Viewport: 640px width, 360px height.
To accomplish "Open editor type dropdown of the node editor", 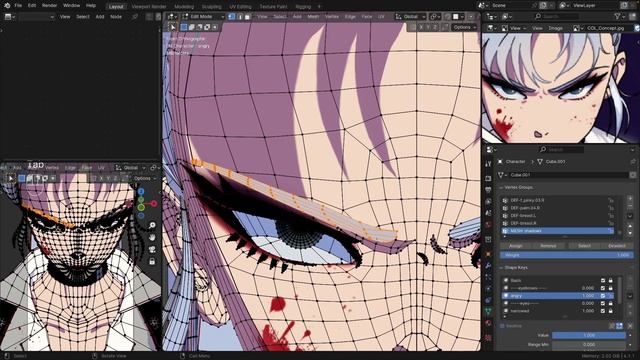I will tap(9, 17).
